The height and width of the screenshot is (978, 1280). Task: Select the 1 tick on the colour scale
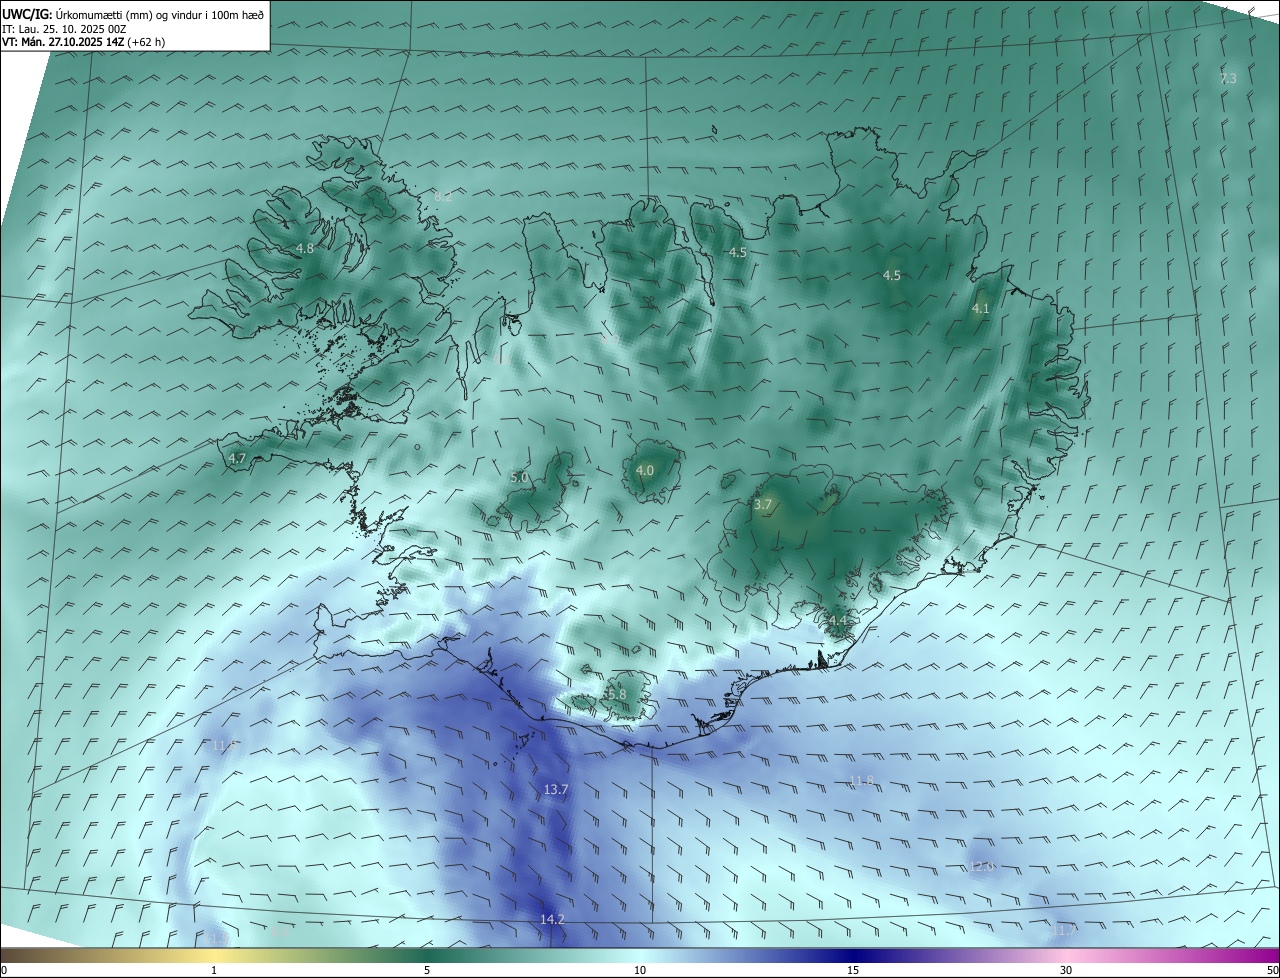[x=214, y=970]
